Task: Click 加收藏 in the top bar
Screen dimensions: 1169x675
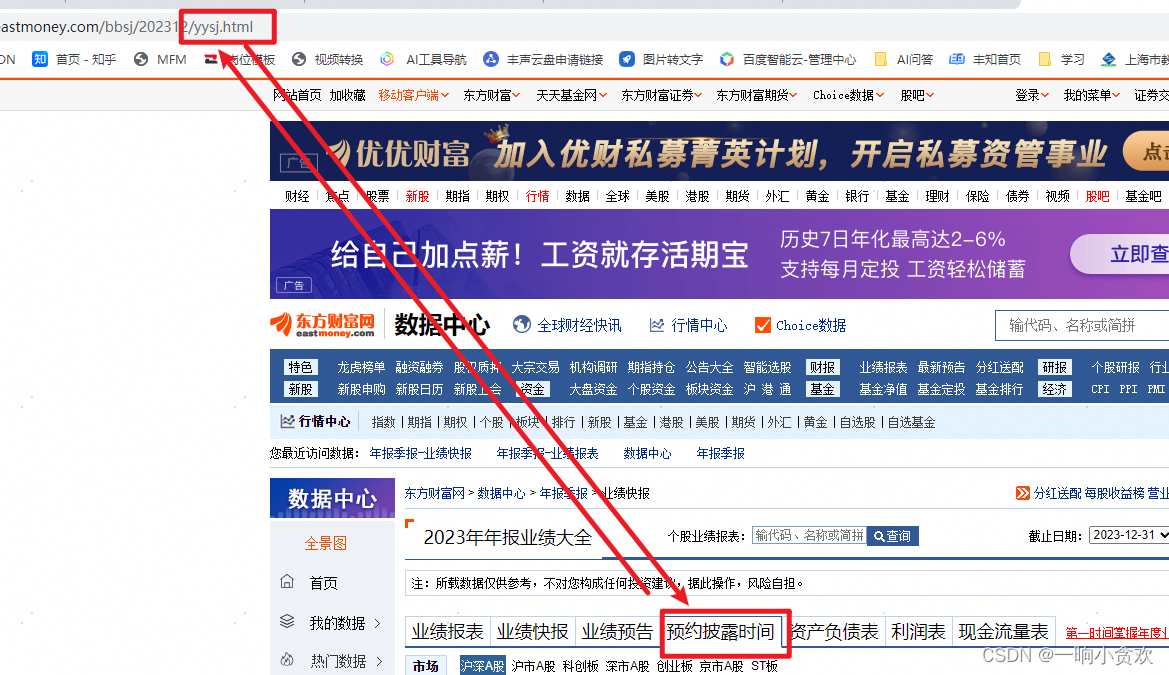Action: pos(347,95)
